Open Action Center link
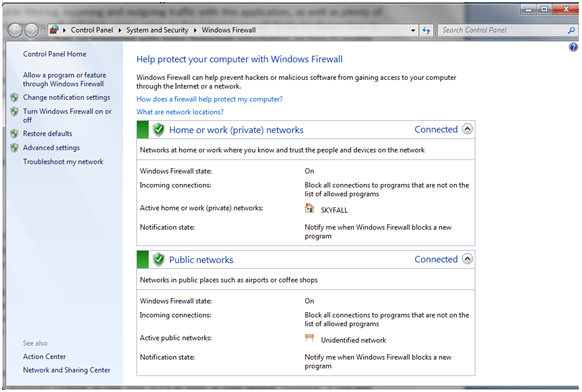Image resolution: width=582 pixels, height=392 pixels. (x=44, y=356)
